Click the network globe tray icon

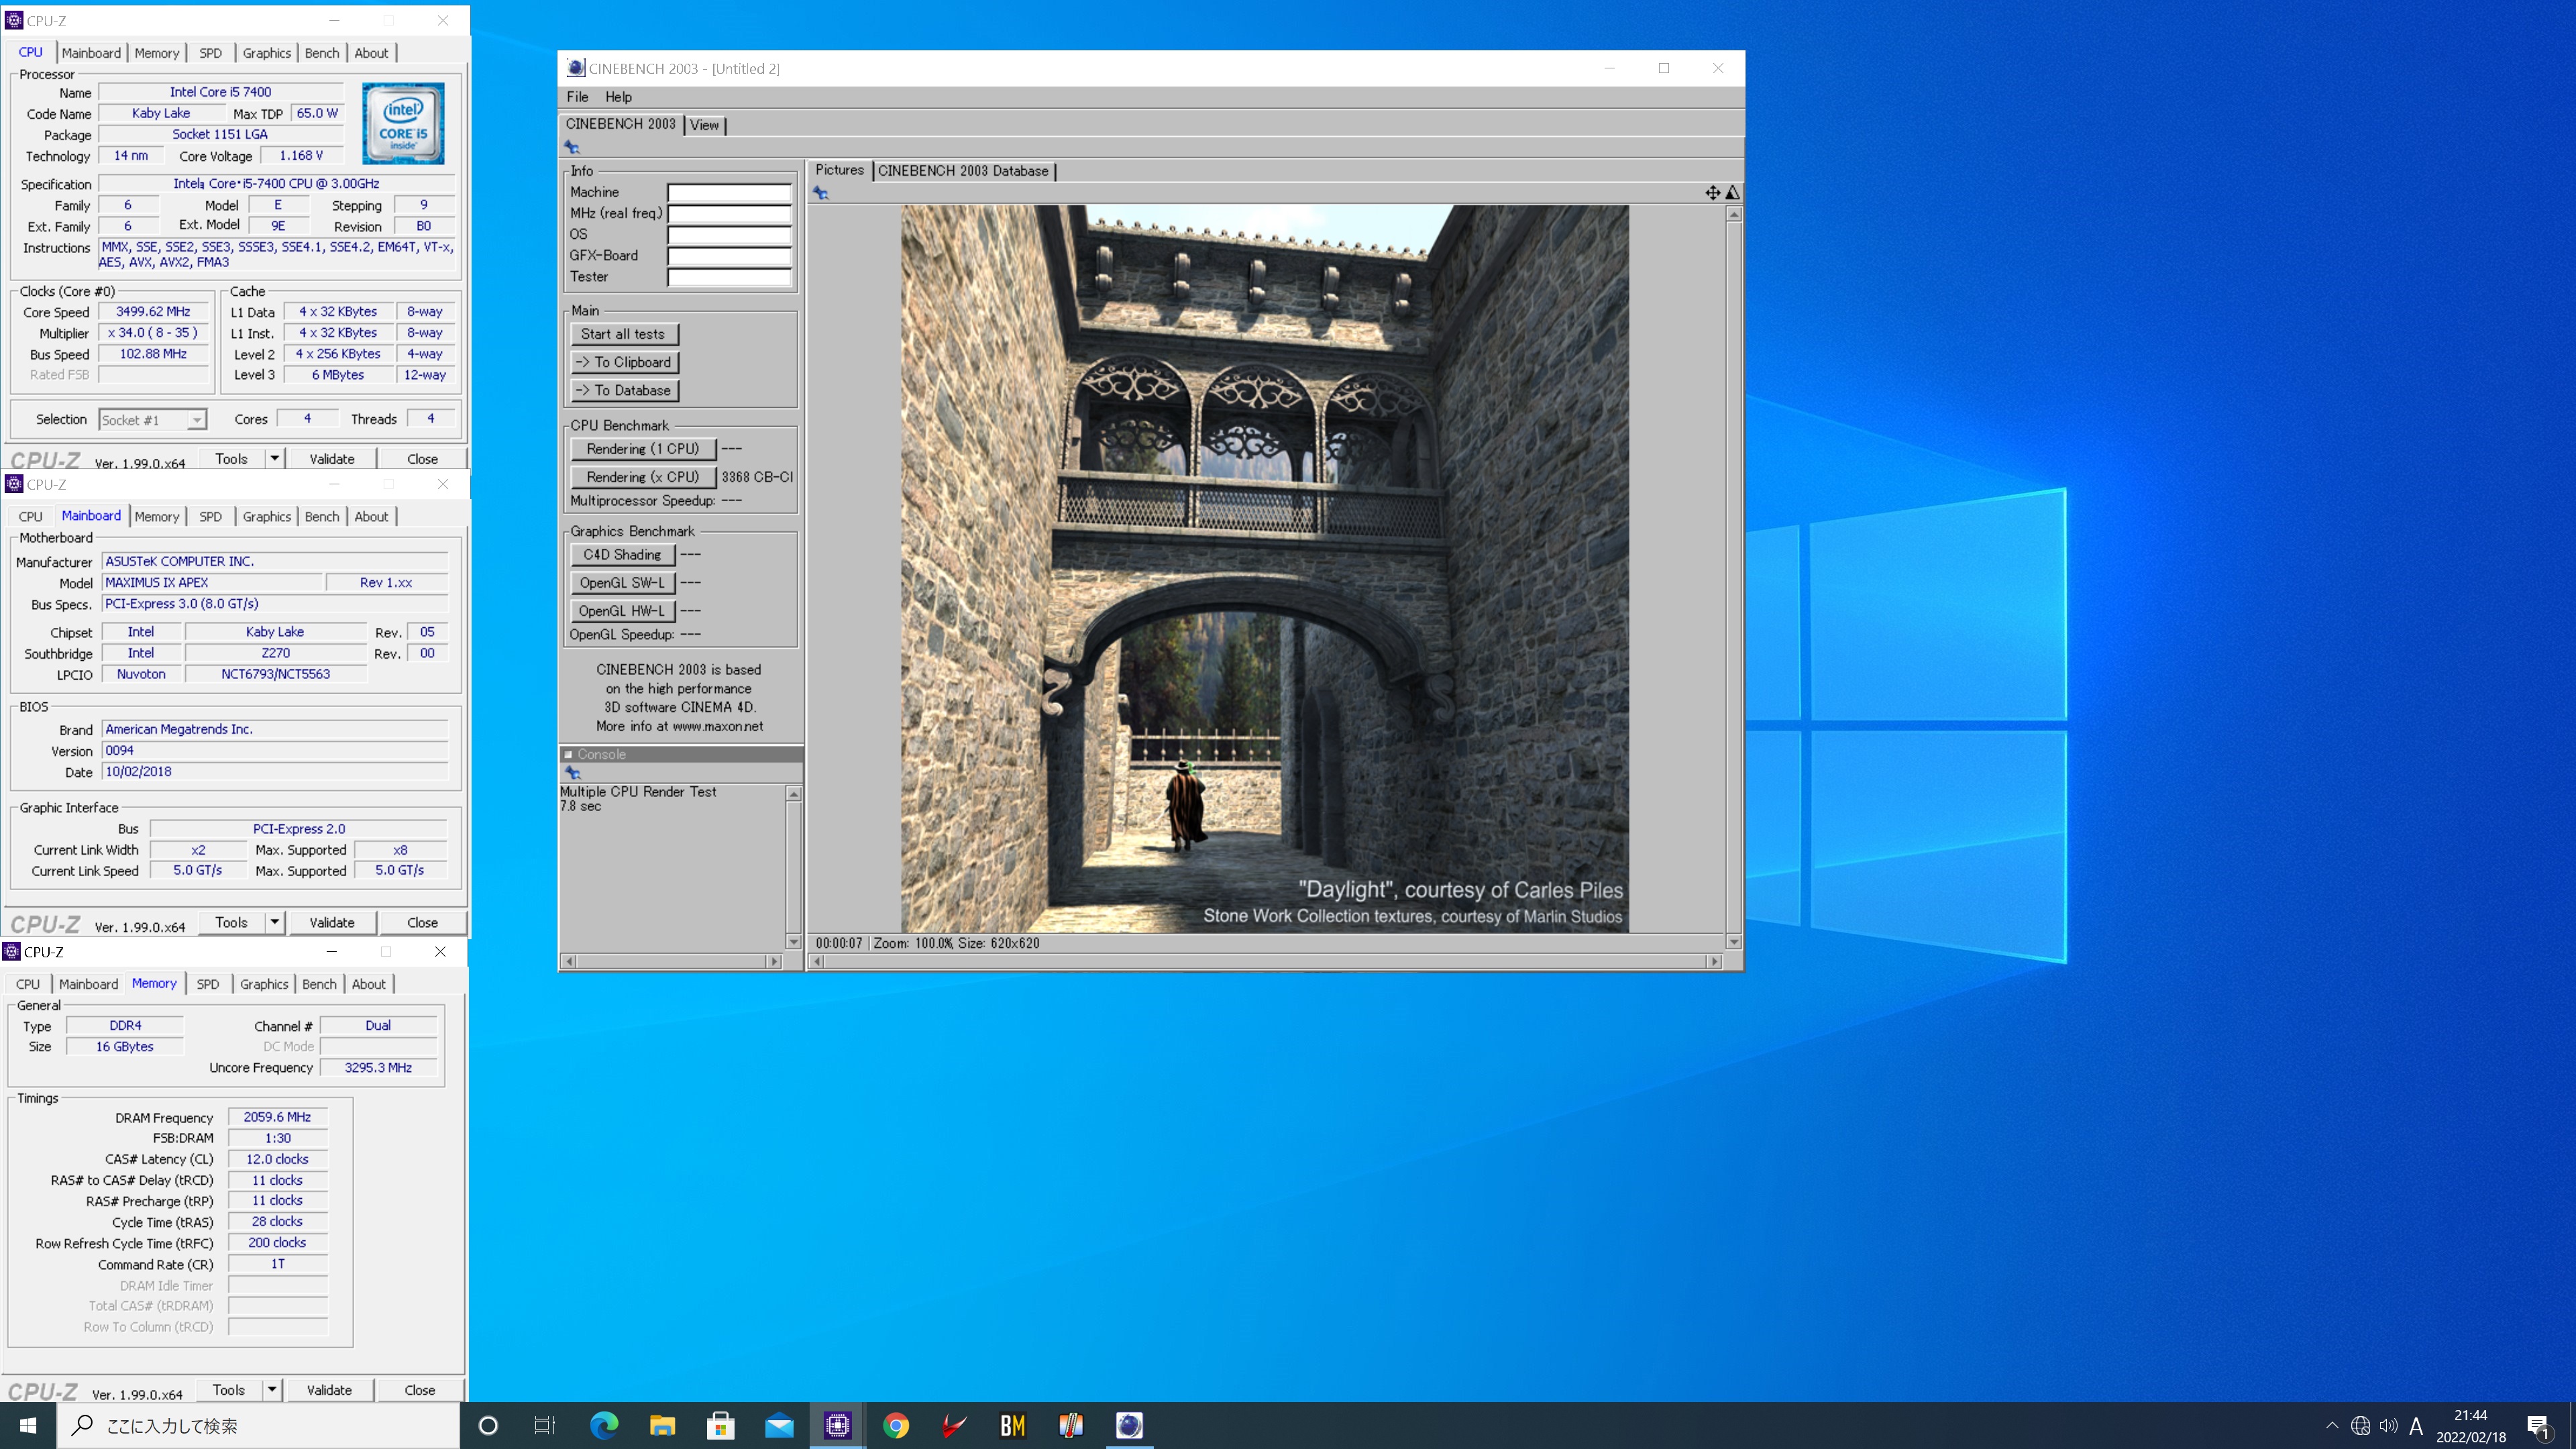coord(2360,1426)
